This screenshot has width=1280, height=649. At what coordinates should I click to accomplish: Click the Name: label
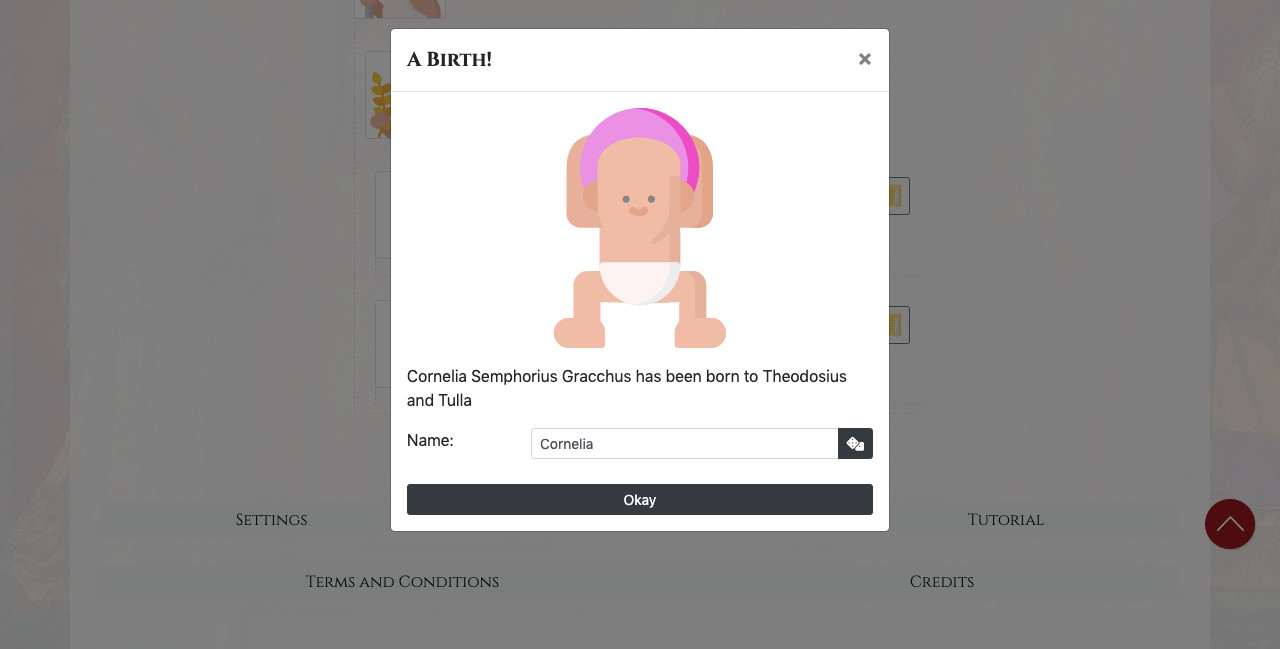(430, 440)
